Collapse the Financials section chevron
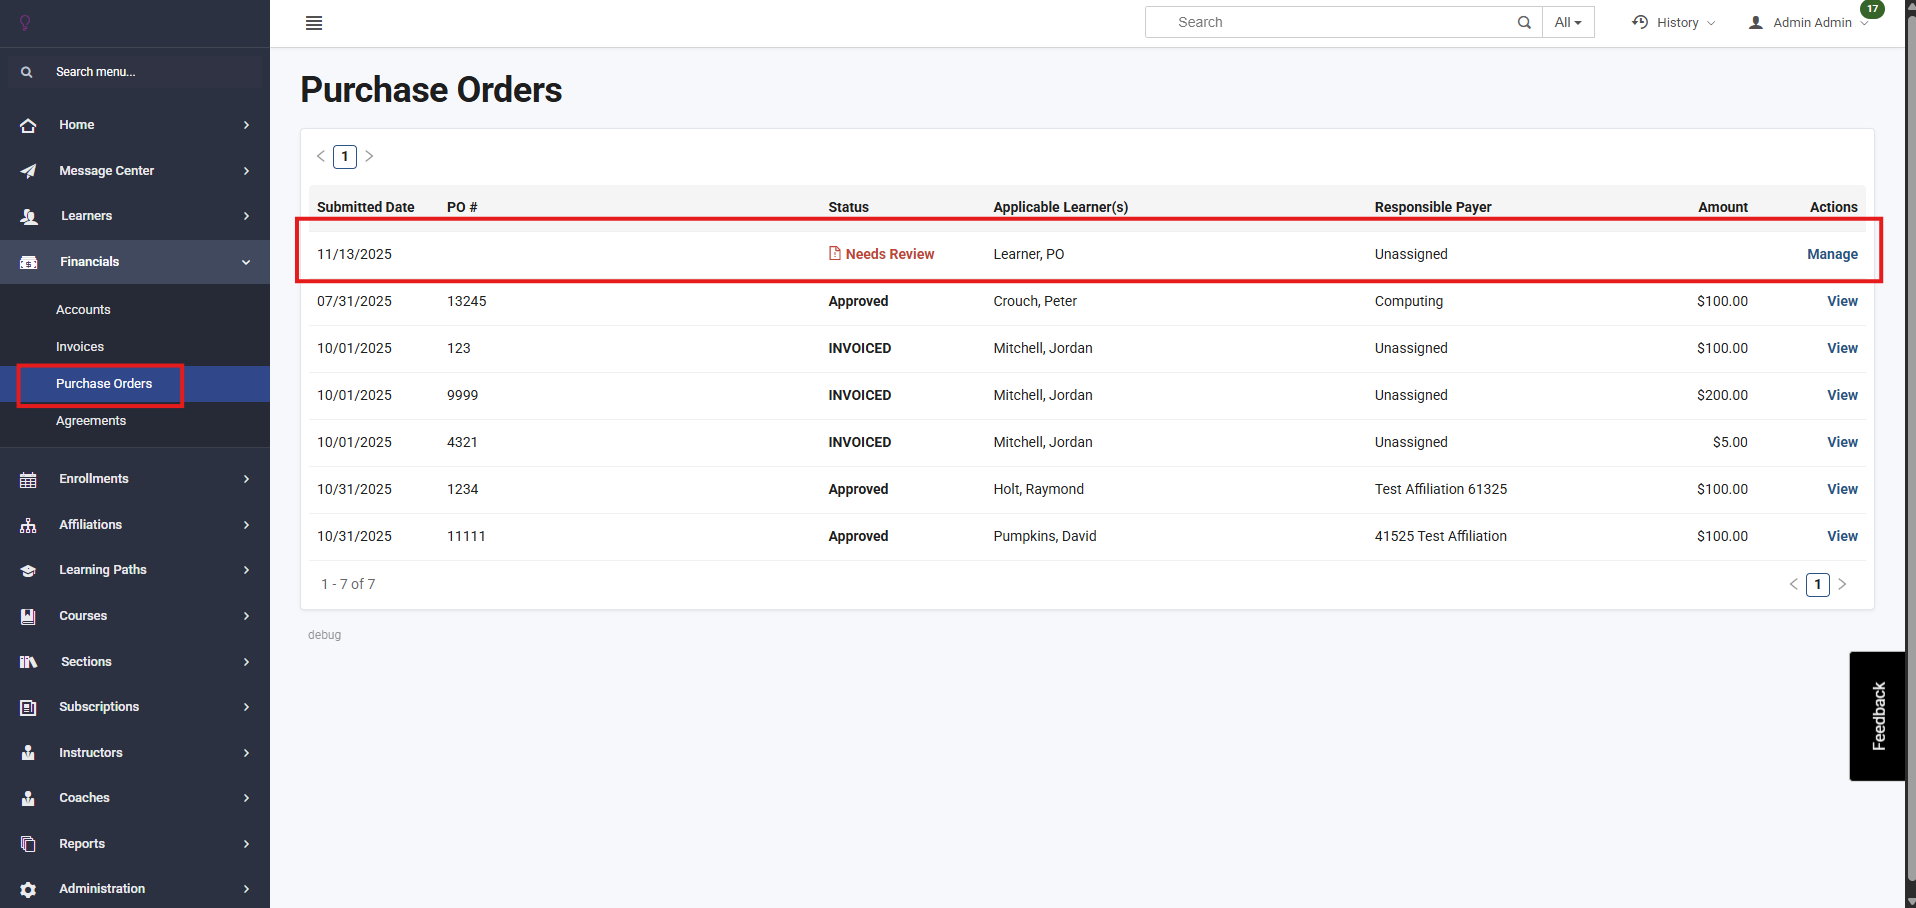 (x=246, y=262)
